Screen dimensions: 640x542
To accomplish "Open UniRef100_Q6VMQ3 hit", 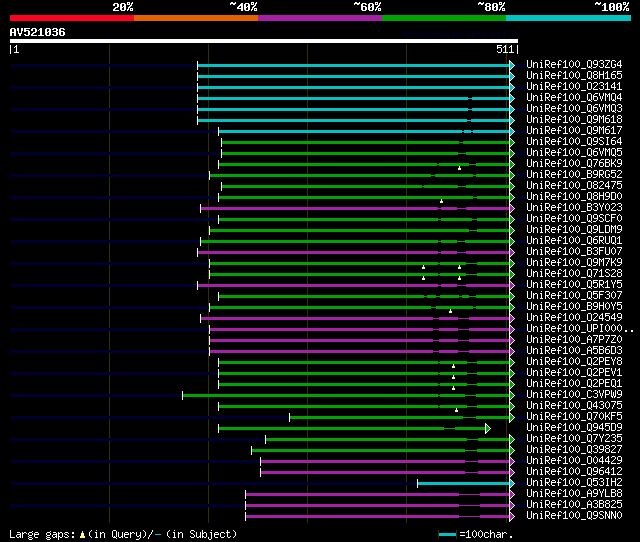I will (574, 109).
